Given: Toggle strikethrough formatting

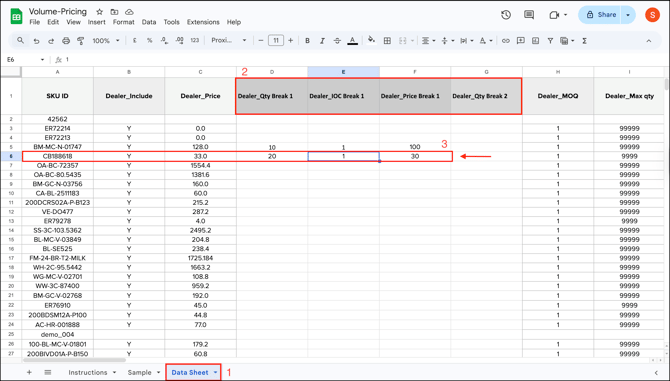Looking at the screenshot, I should [337, 41].
